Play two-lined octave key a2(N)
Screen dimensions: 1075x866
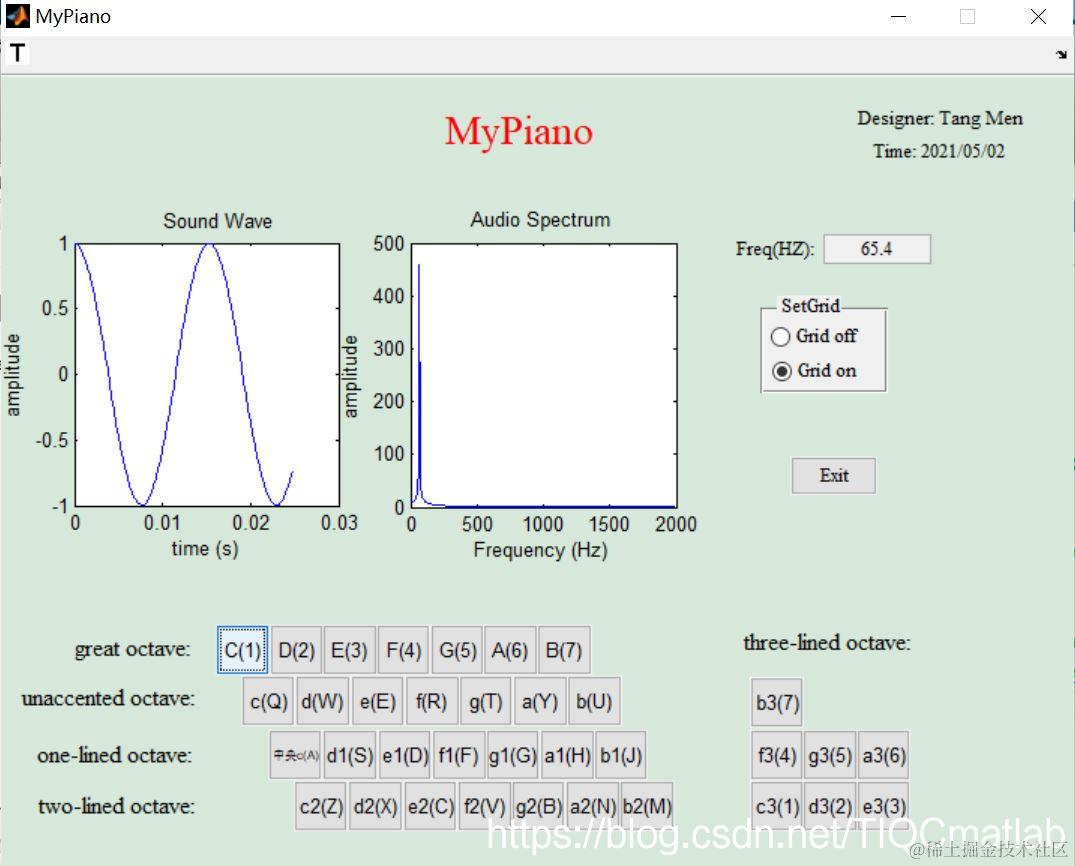pos(592,806)
